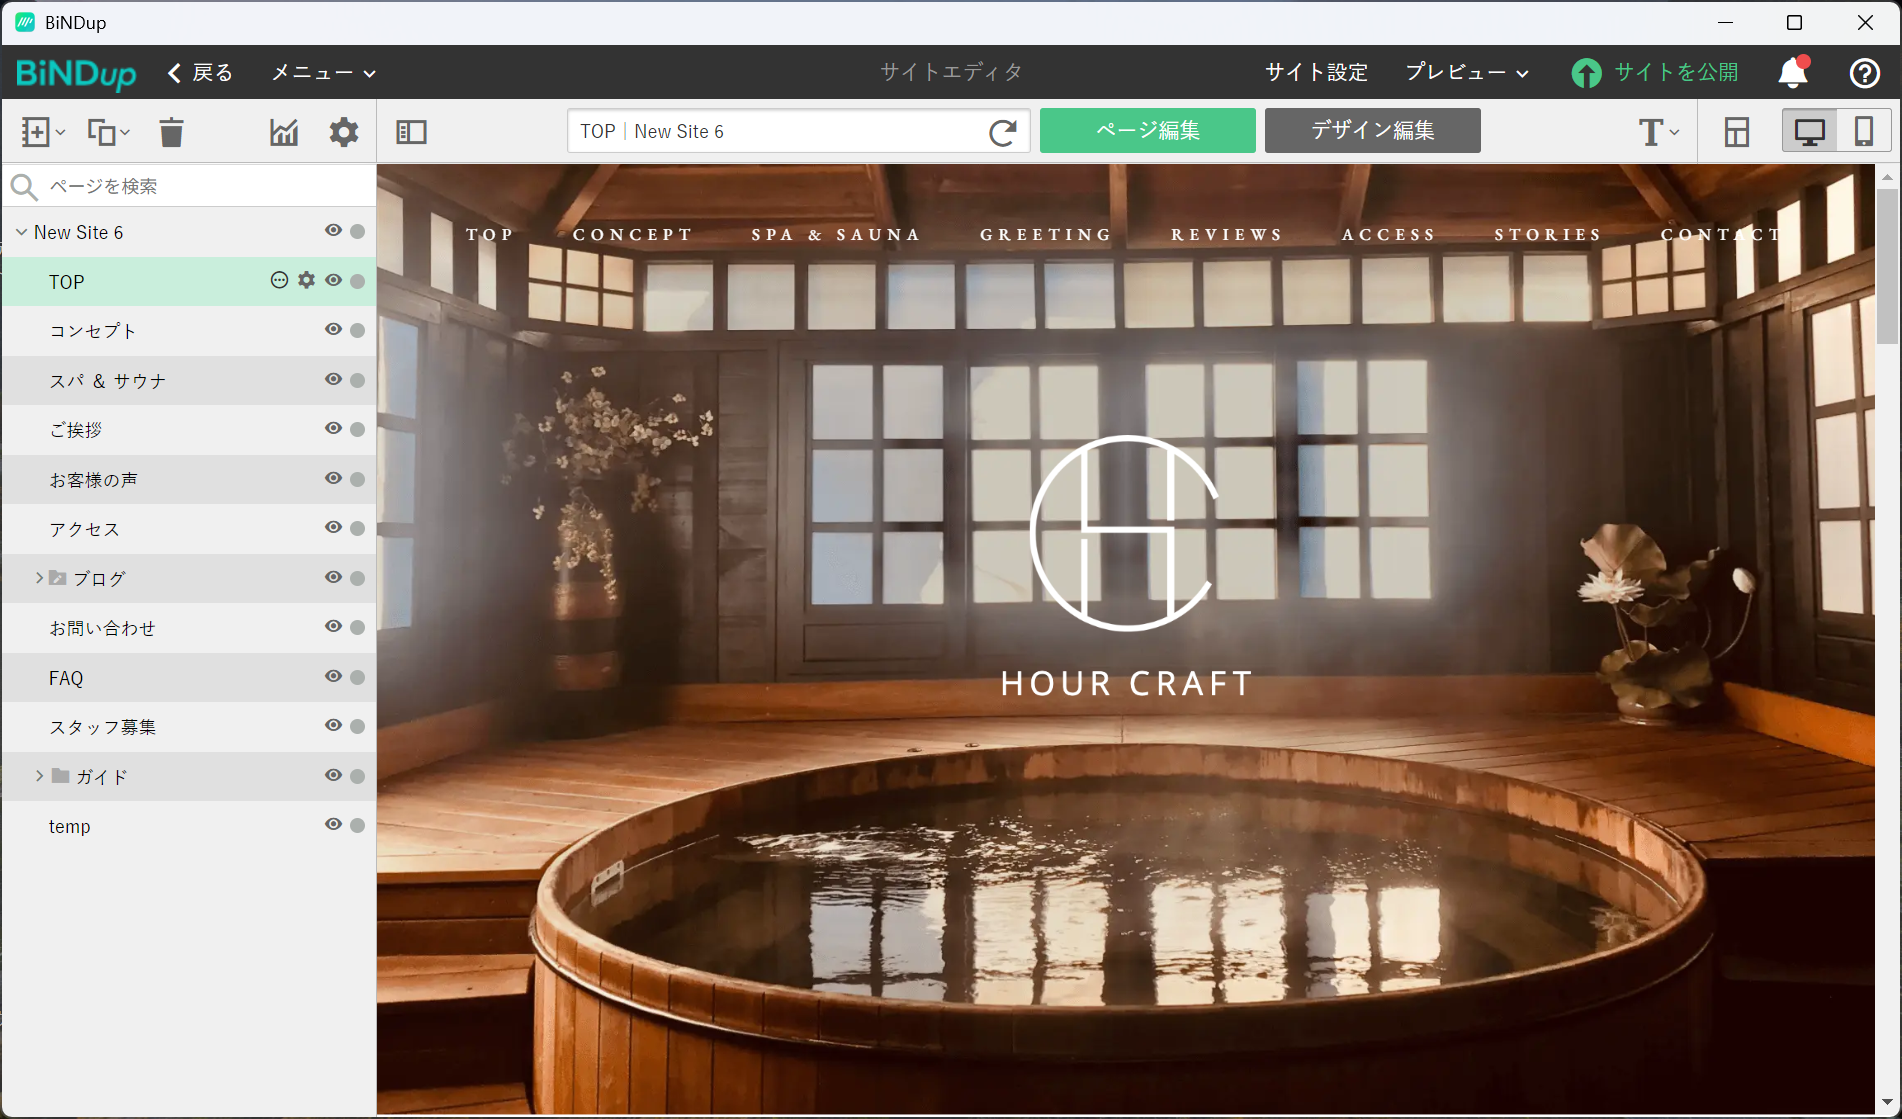Switch to smartphone preview mode
The image size is (1902, 1119).
point(1864,132)
